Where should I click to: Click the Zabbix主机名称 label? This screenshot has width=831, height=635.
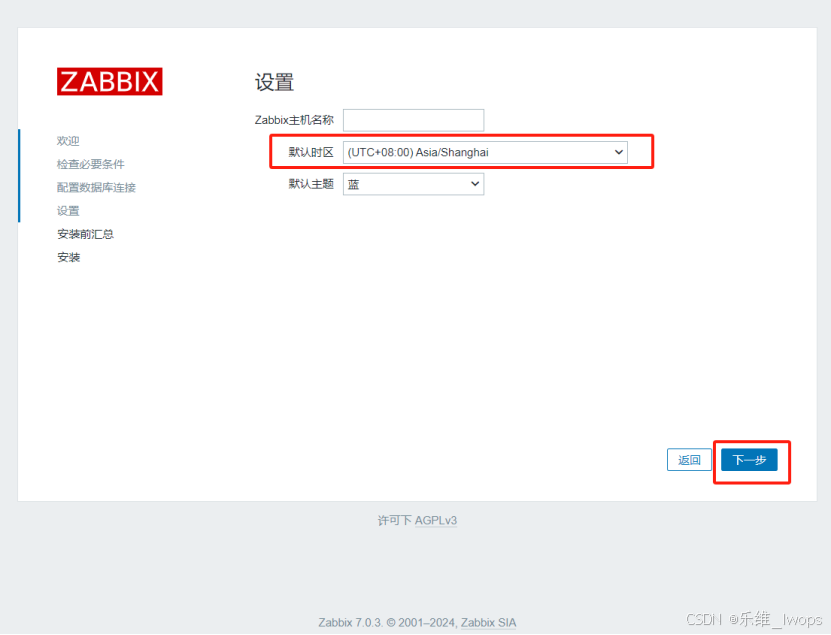[x=294, y=120]
